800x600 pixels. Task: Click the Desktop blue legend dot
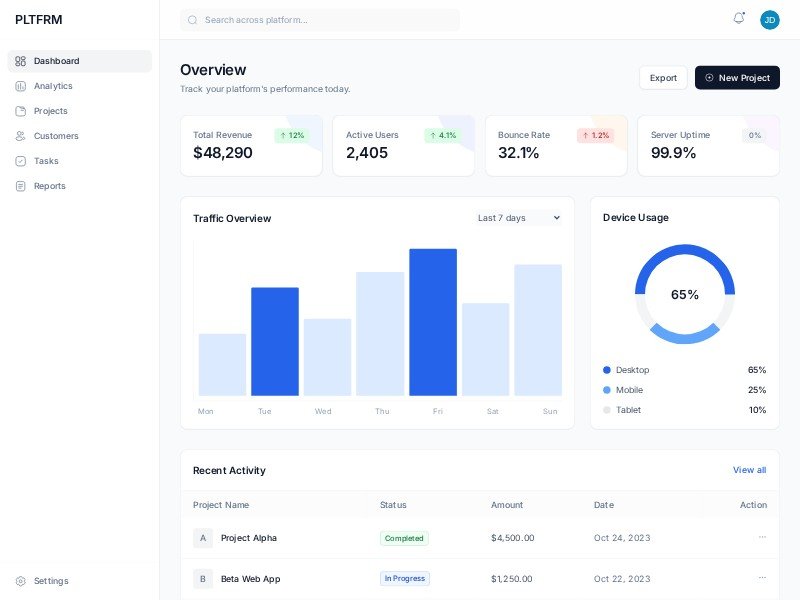pyautogui.click(x=607, y=370)
